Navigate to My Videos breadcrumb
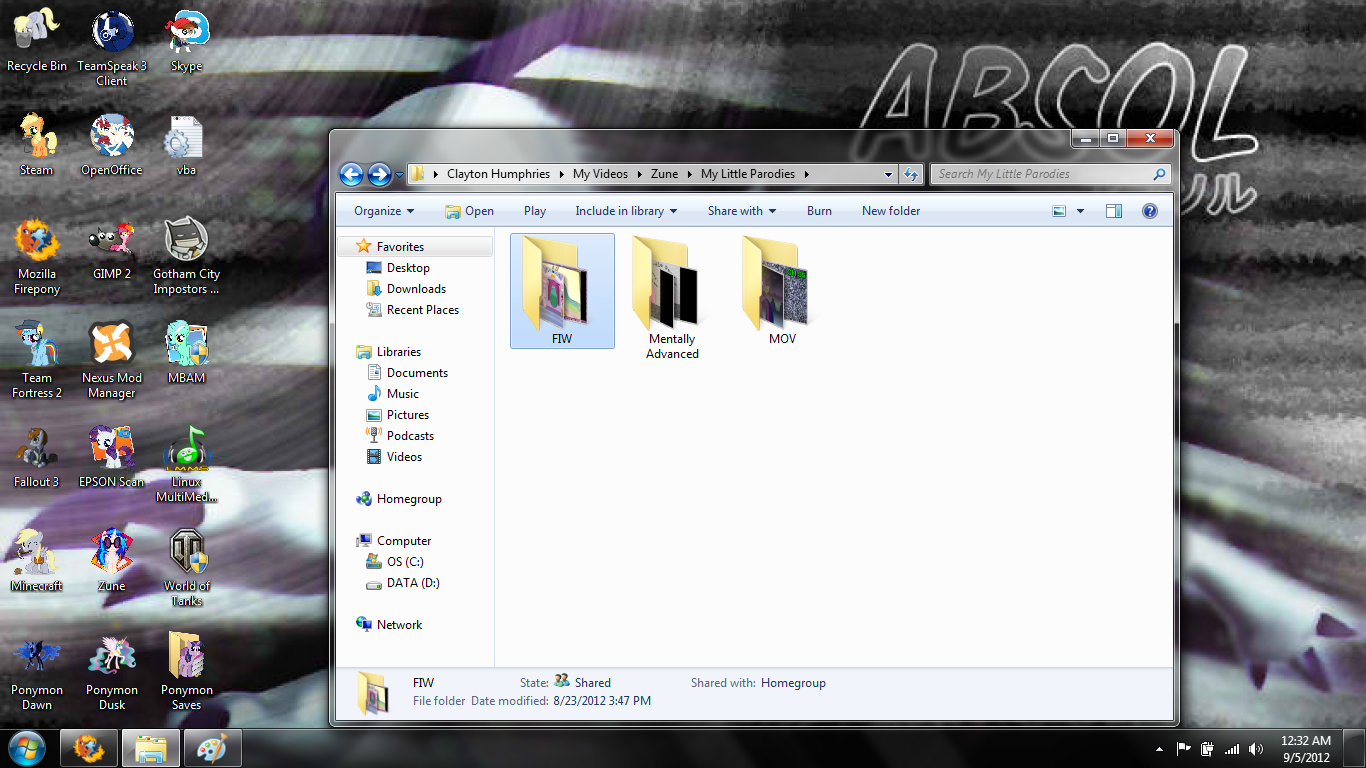Image resolution: width=1366 pixels, height=768 pixels. pos(600,174)
